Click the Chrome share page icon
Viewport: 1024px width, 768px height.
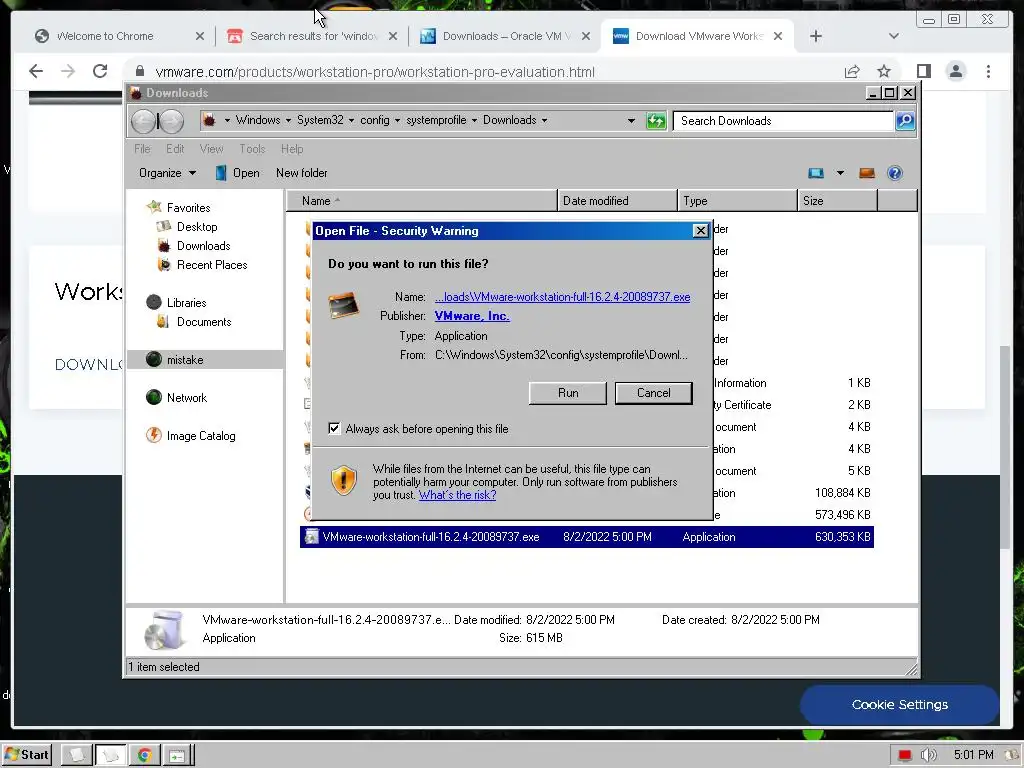[x=852, y=71]
